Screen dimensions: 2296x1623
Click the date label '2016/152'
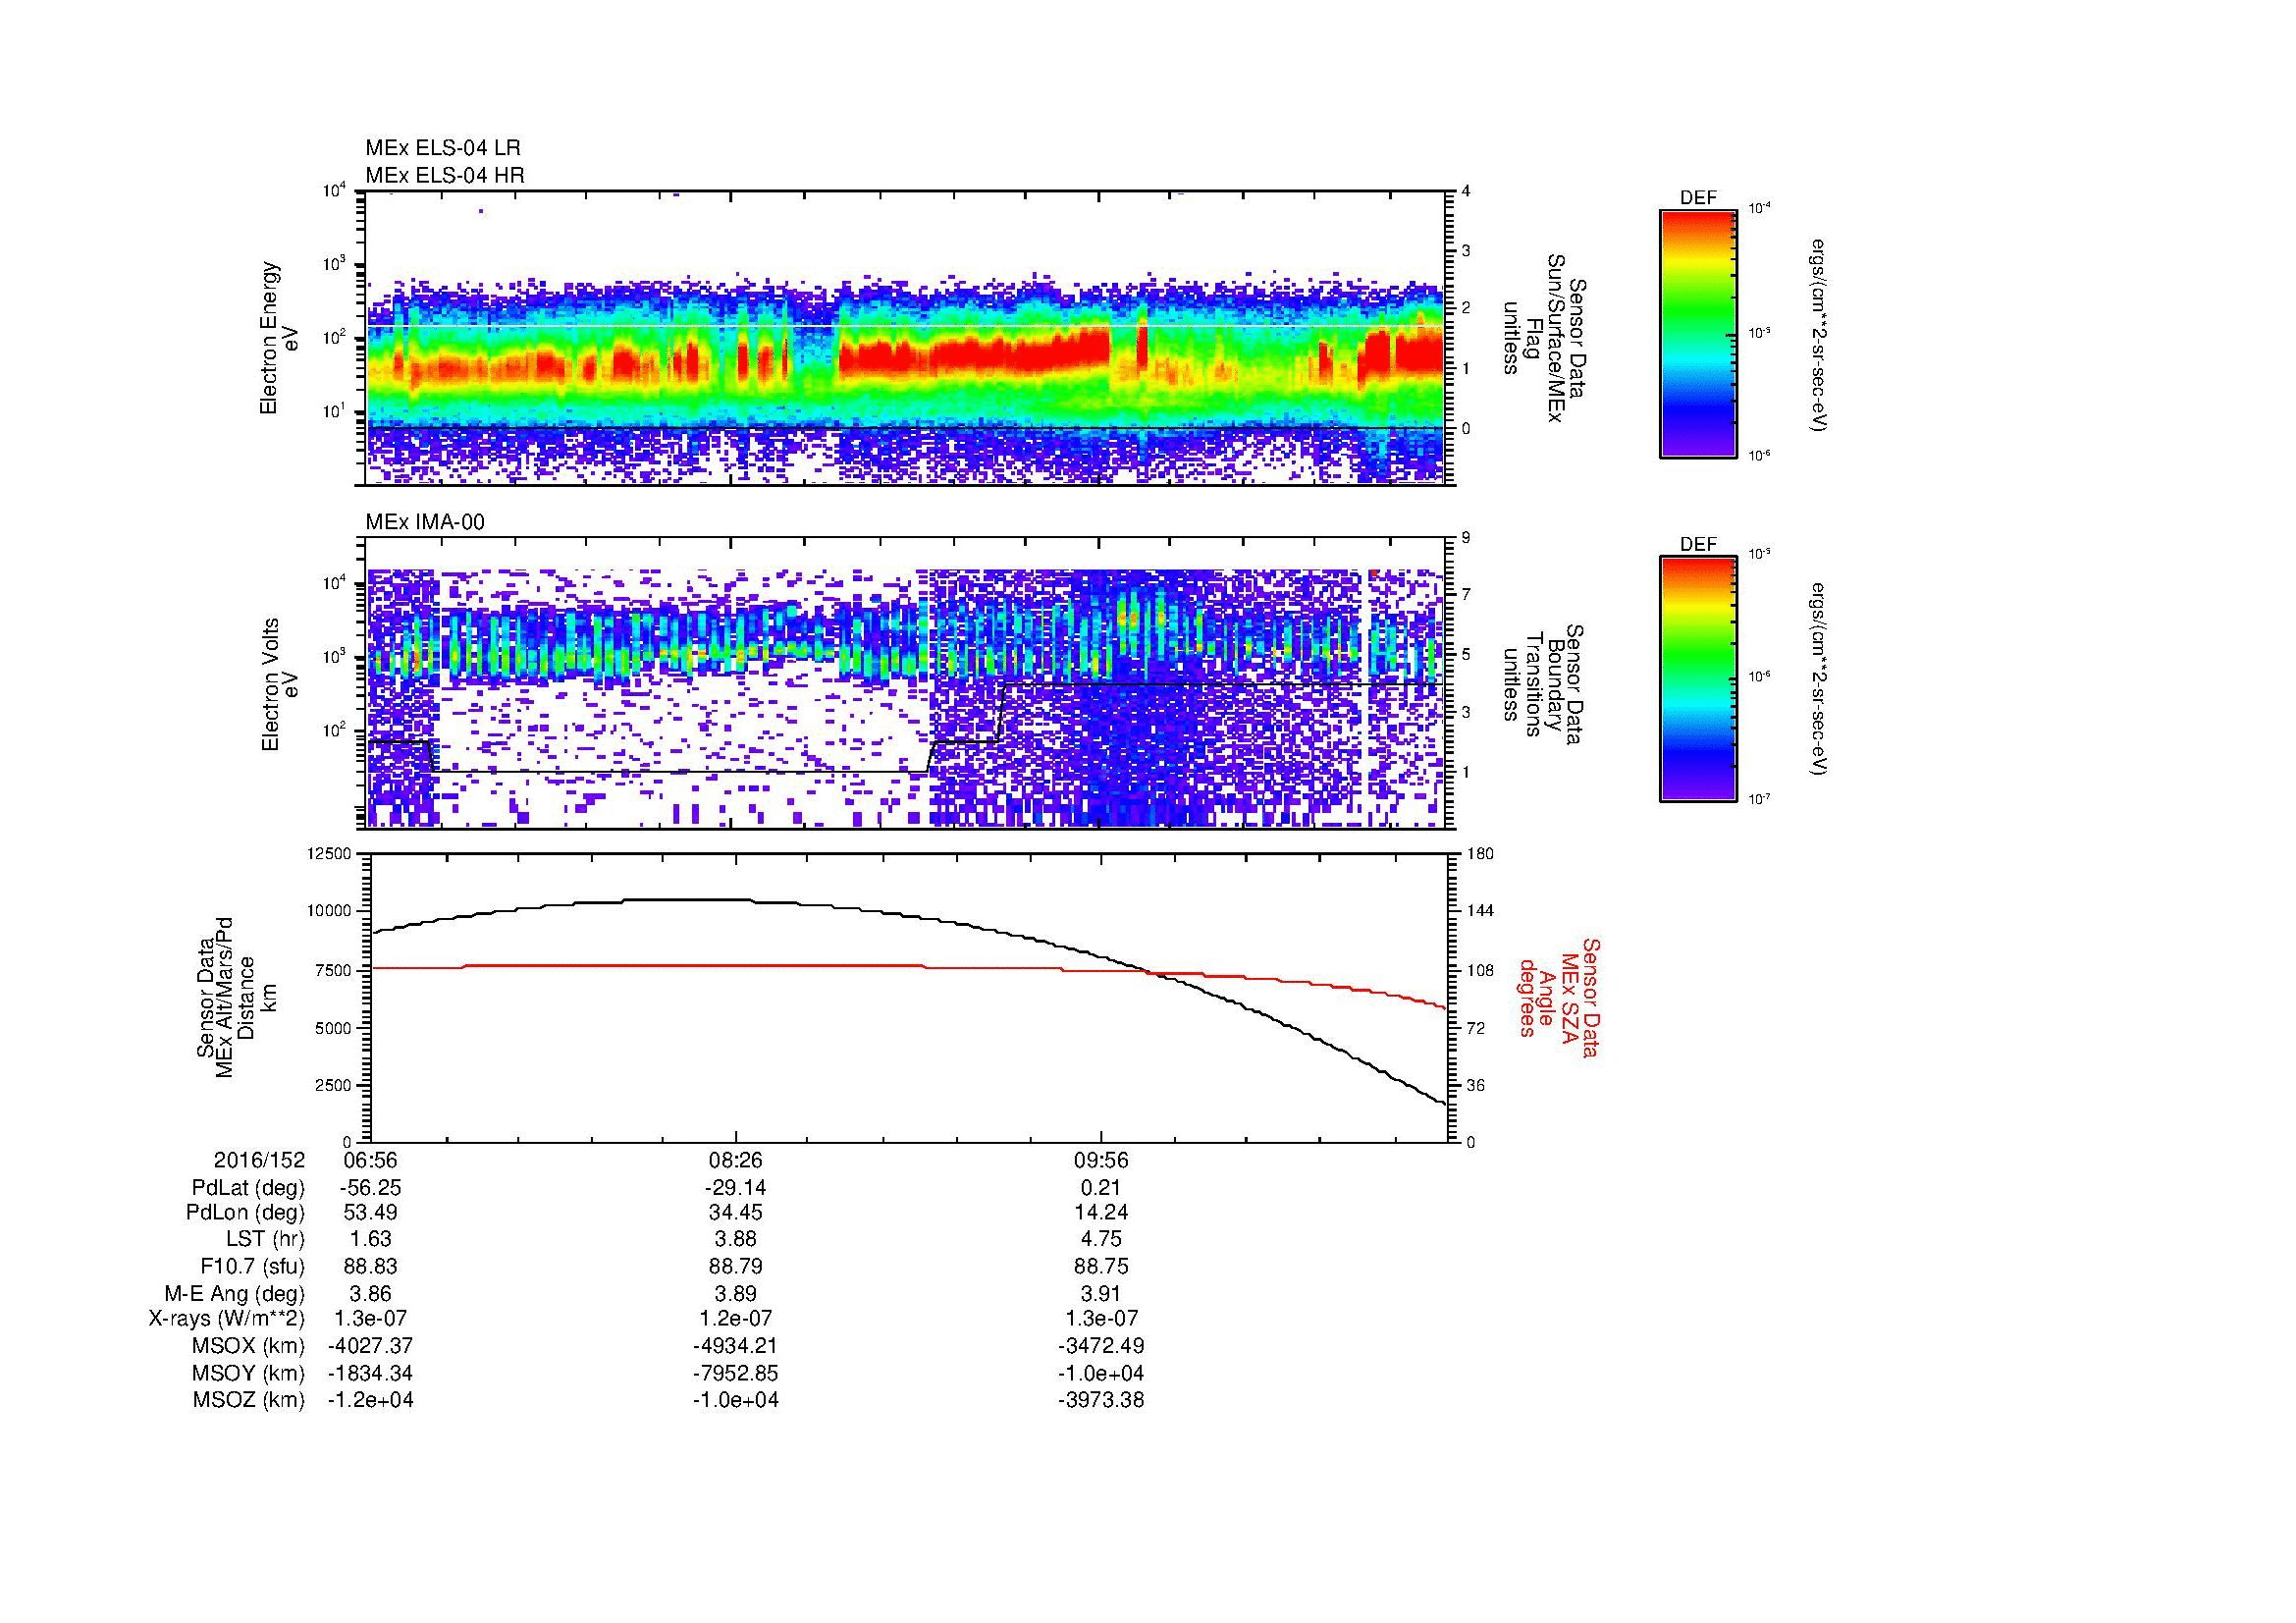[259, 1160]
